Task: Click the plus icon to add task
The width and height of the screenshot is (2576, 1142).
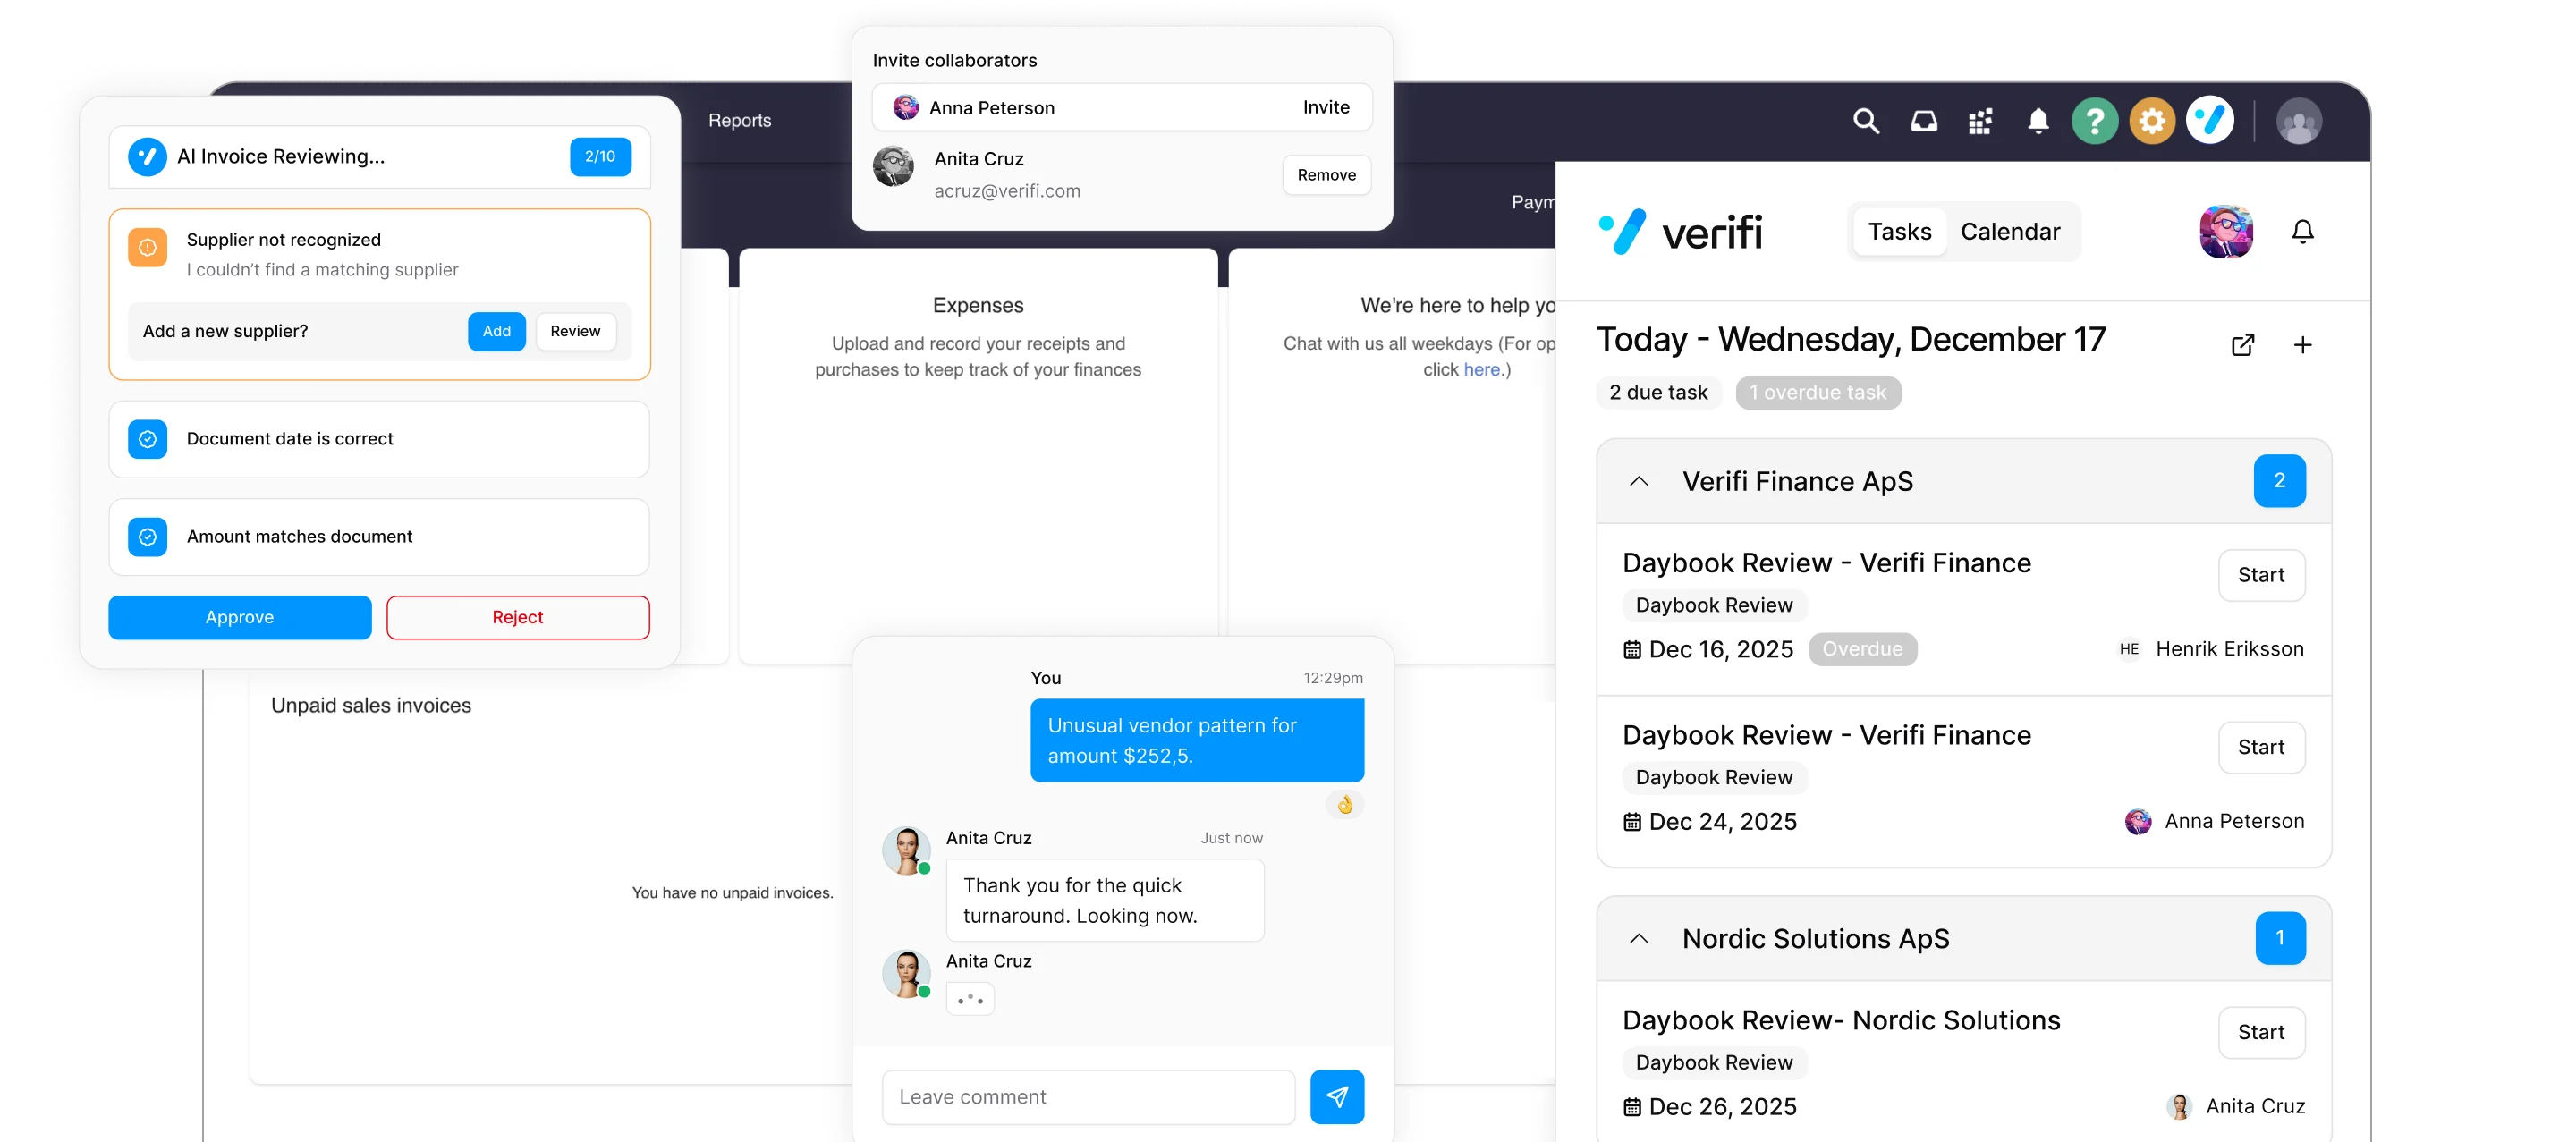Action: tap(2302, 345)
